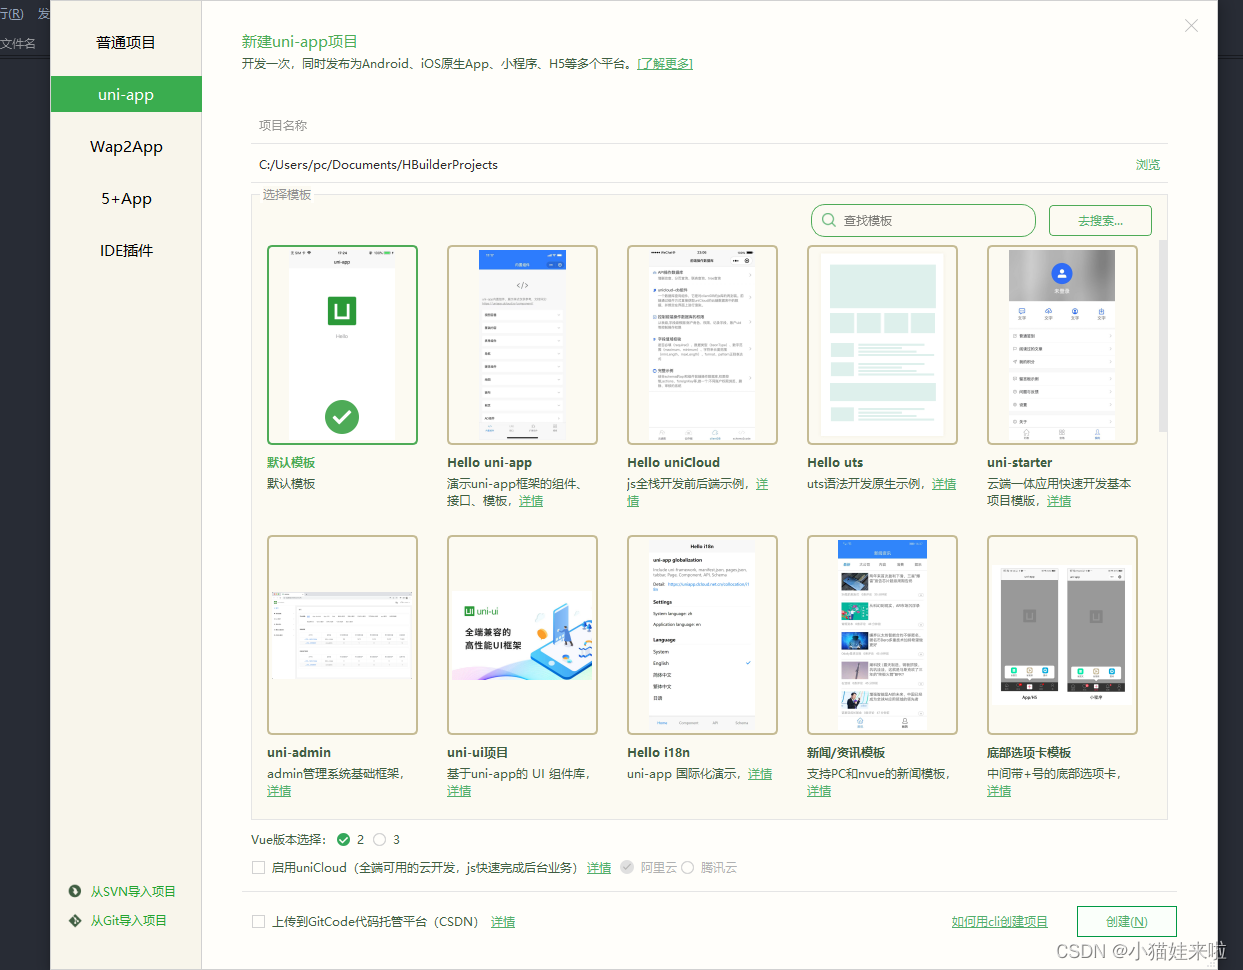Viewport: 1243px width, 970px height.
Task: Click the template search magnifier icon
Action: [x=829, y=220]
